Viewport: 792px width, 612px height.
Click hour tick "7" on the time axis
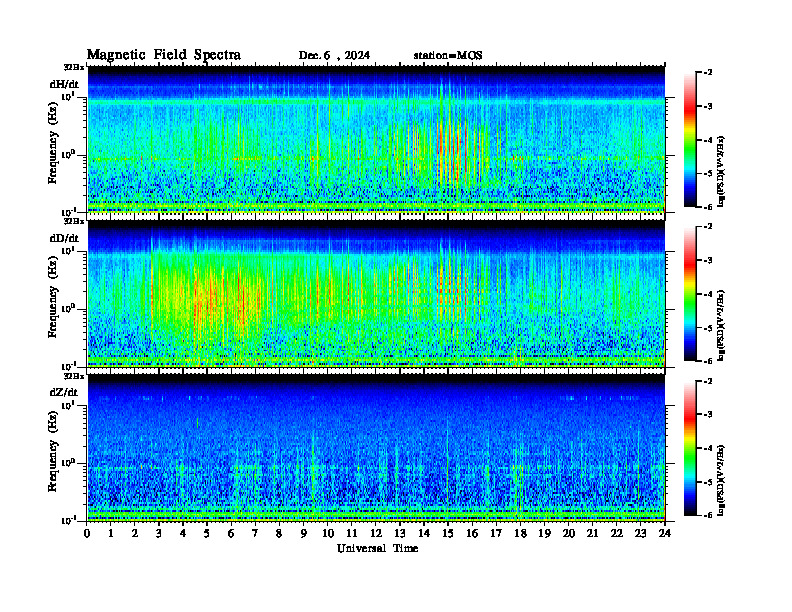pyautogui.click(x=256, y=534)
